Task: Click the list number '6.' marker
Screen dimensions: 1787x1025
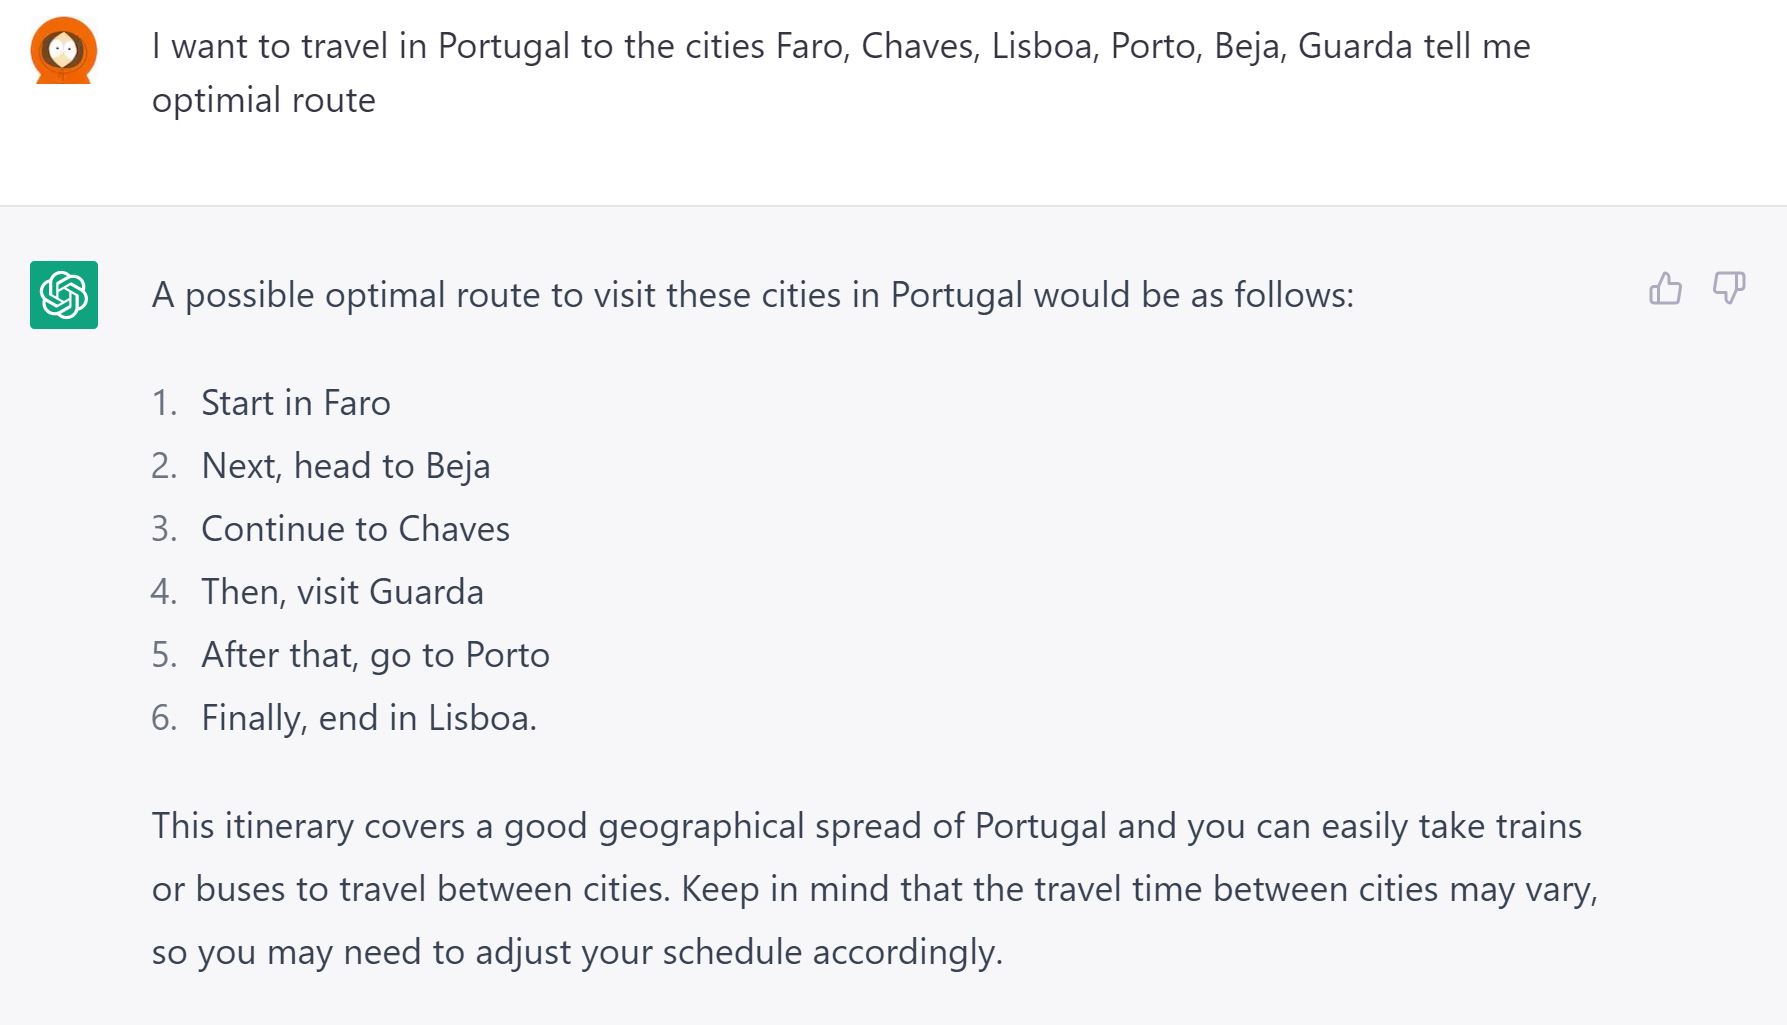Action: pos(164,718)
